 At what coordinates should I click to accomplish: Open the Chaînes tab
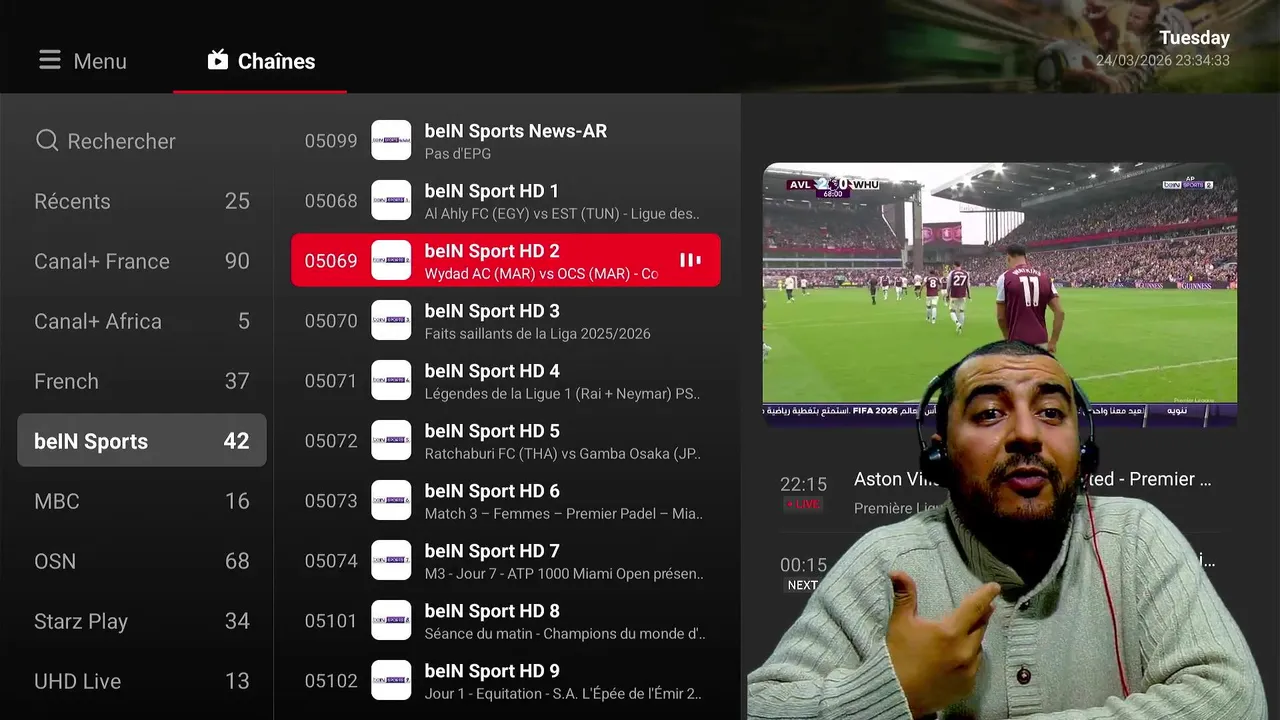(260, 61)
